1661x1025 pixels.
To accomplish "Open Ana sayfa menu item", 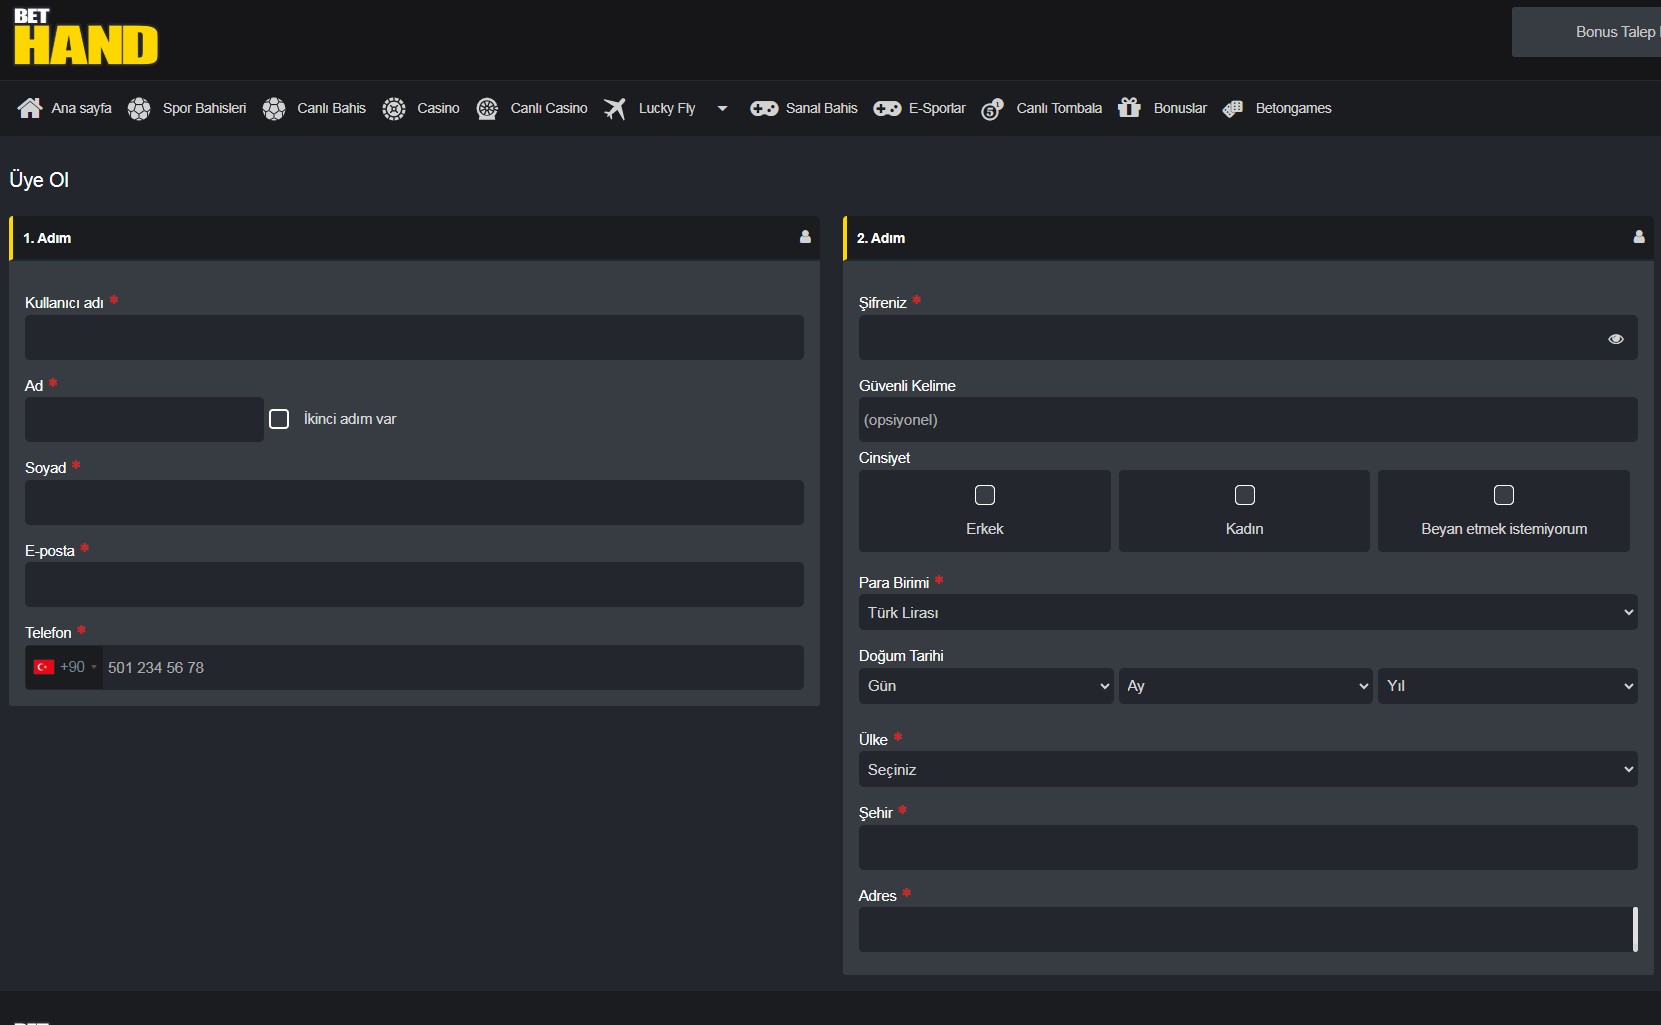I will pos(82,108).
